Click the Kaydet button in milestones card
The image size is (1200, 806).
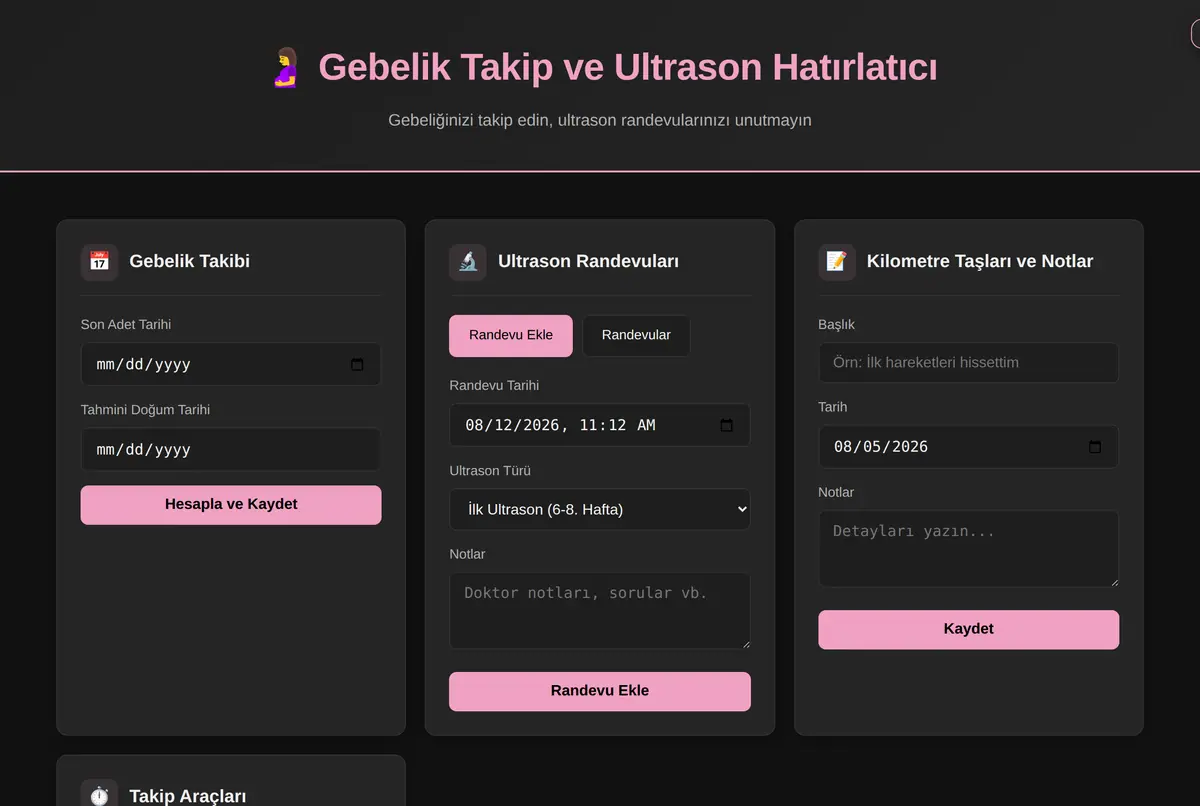969,630
